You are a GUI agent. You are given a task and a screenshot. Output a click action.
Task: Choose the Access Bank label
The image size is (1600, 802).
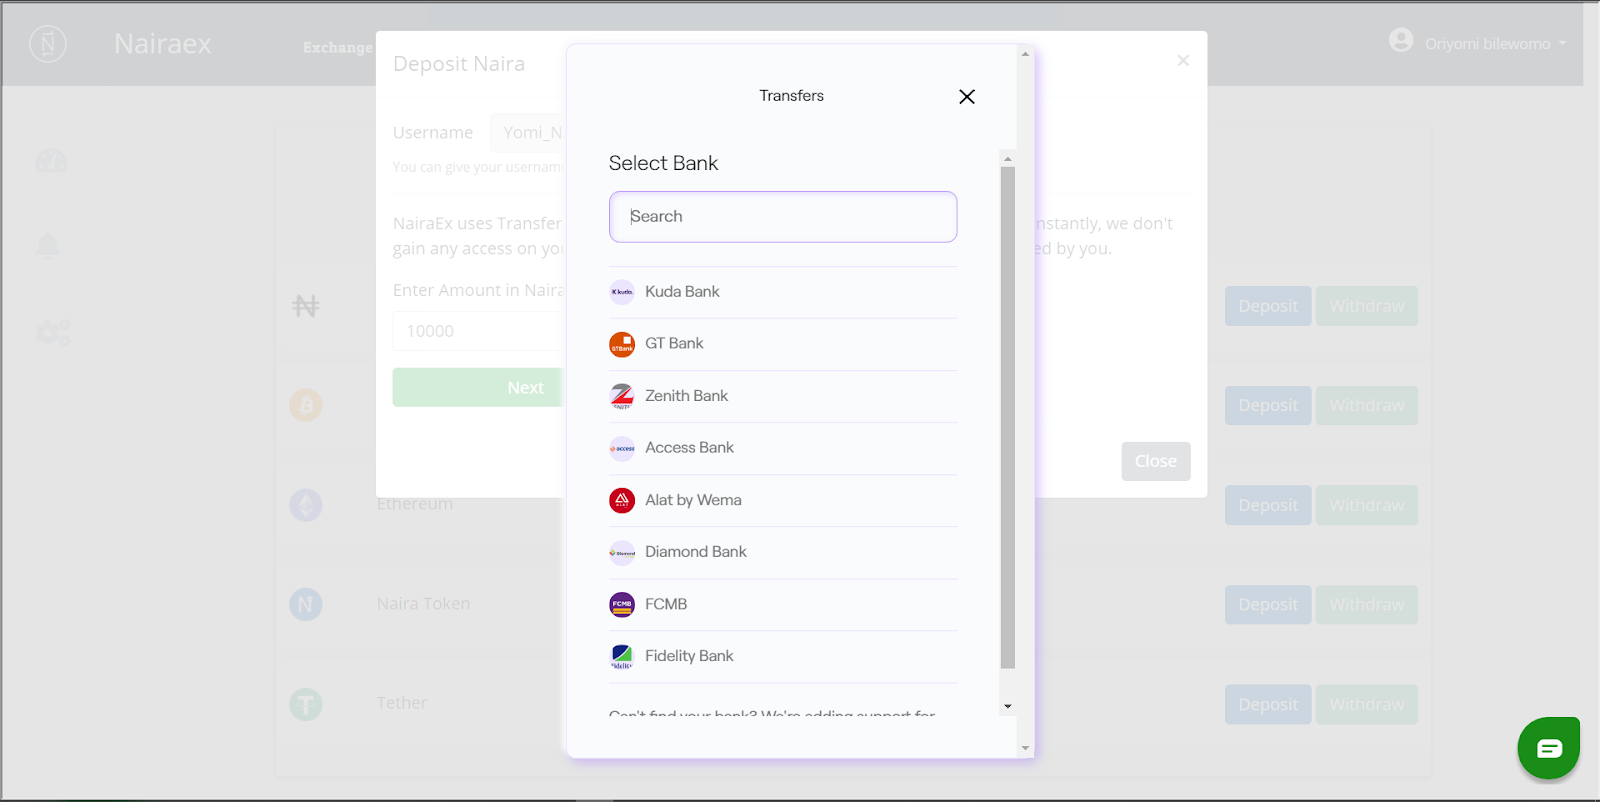pyautogui.click(x=689, y=448)
